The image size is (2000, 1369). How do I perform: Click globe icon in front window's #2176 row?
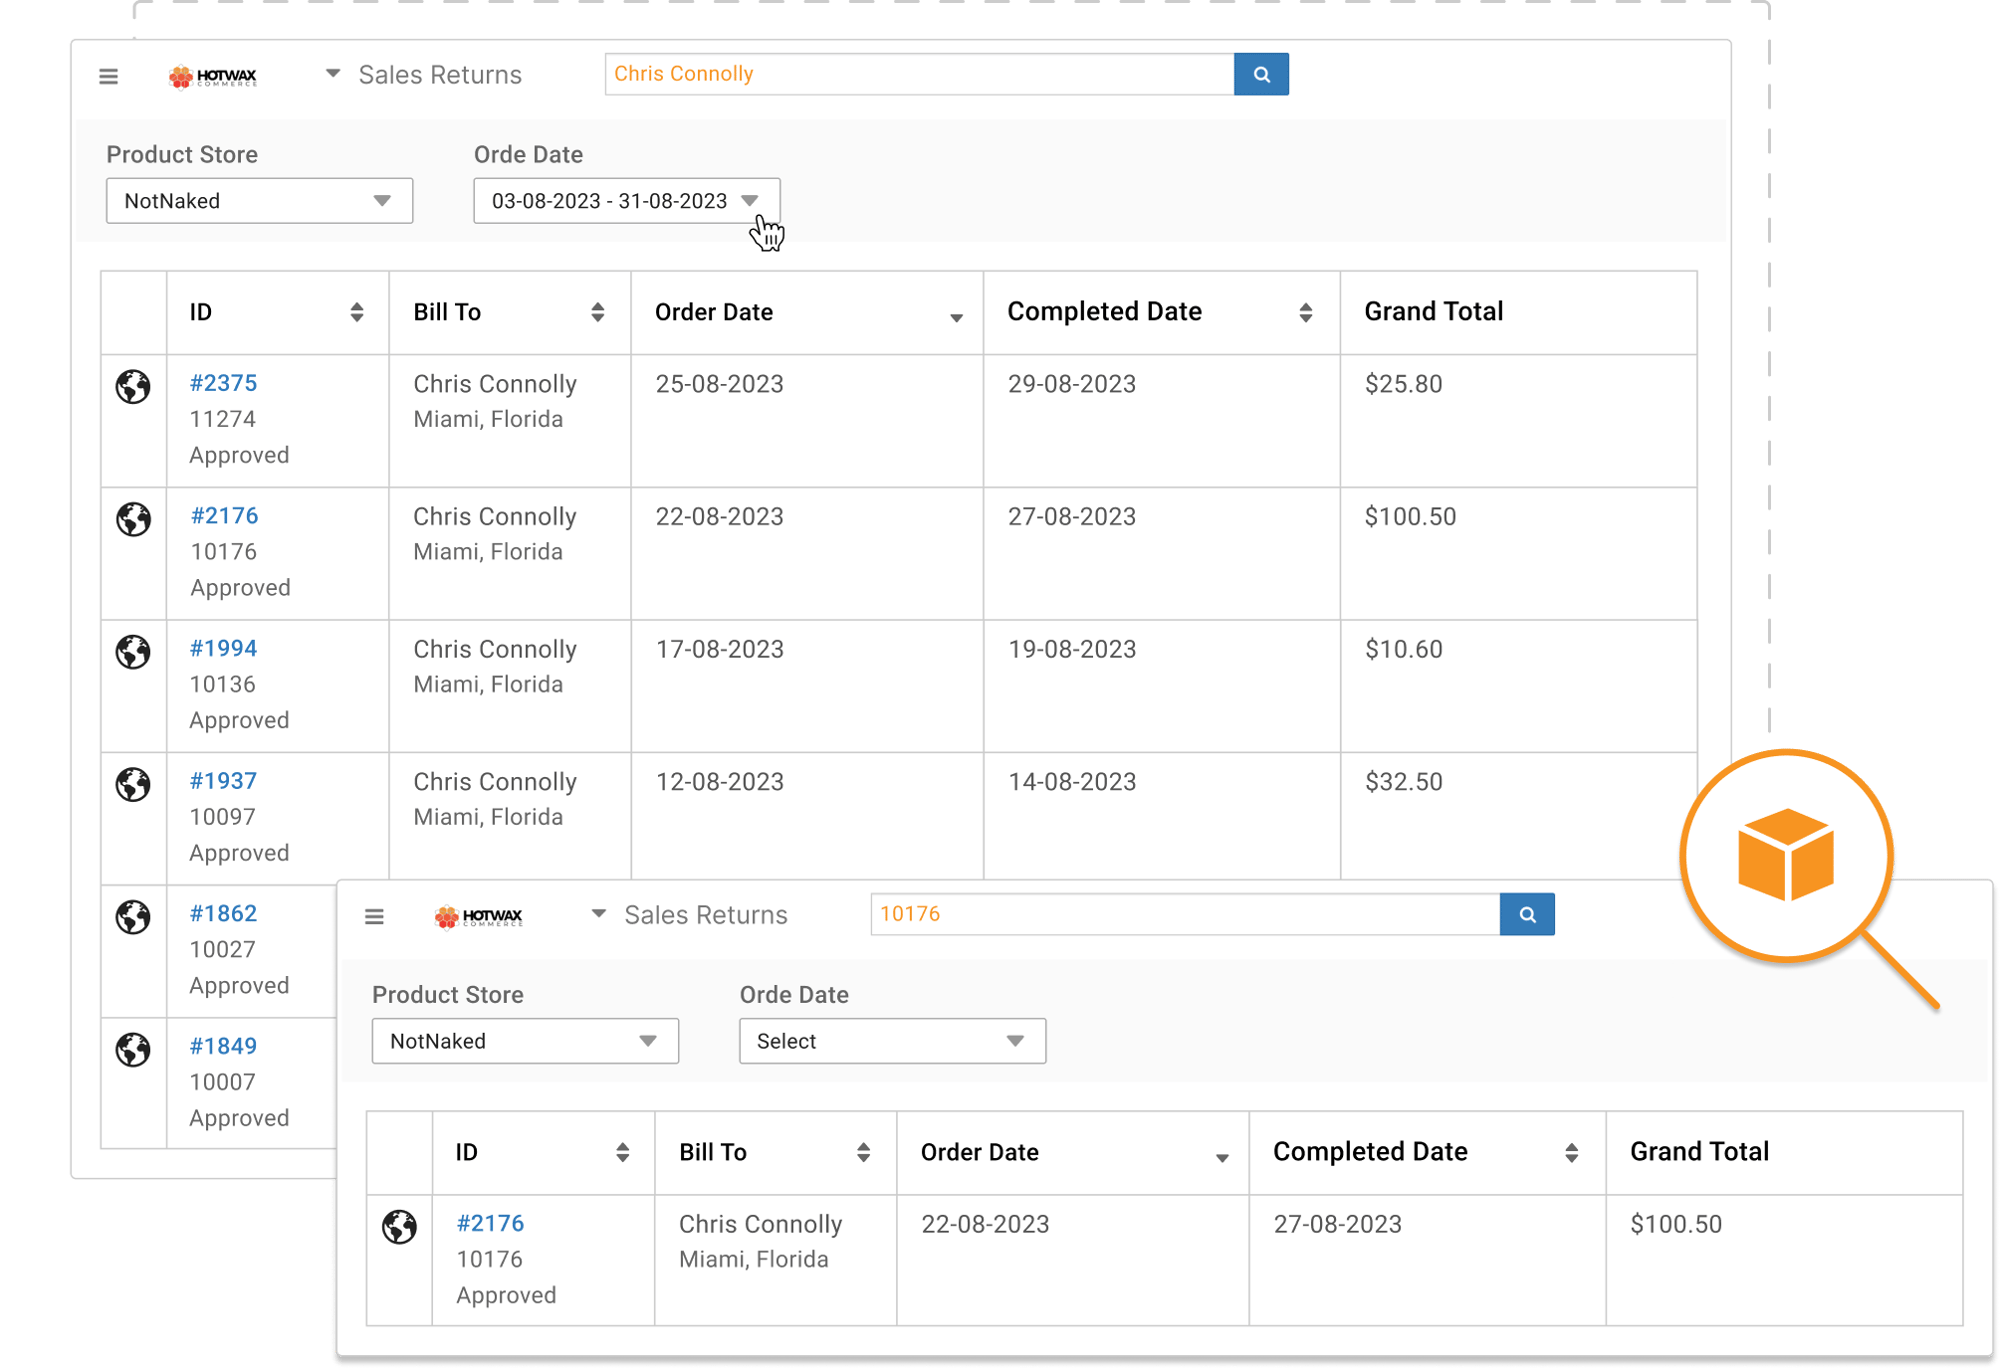(x=399, y=1226)
